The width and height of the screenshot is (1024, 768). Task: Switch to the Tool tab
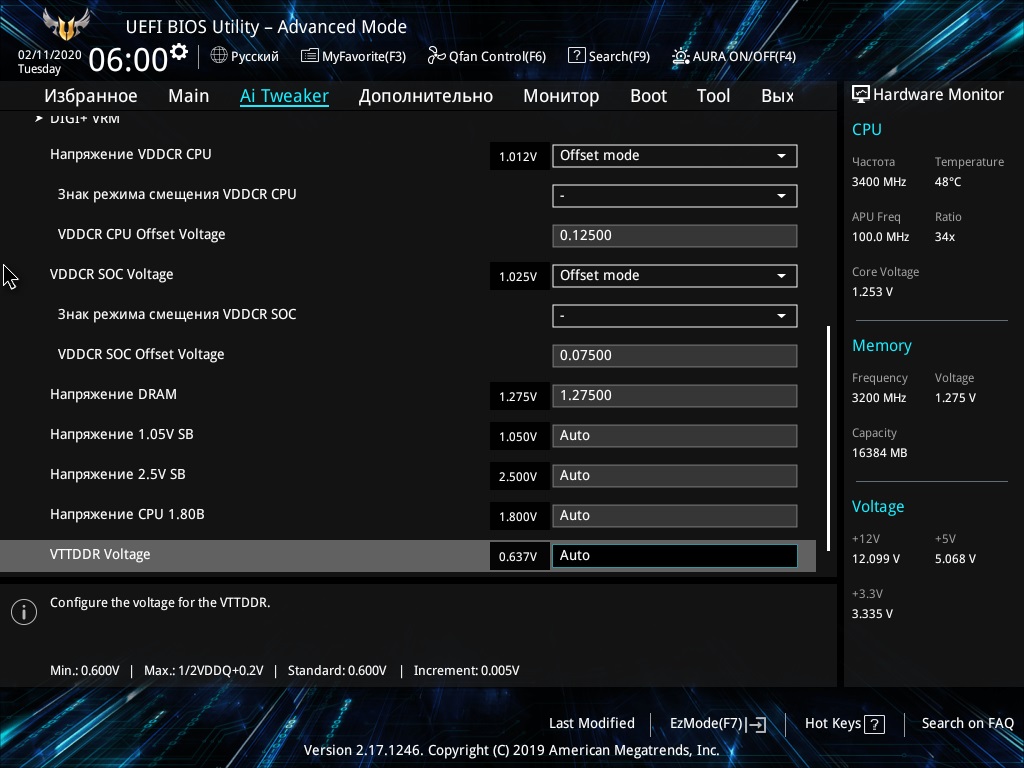713,96
